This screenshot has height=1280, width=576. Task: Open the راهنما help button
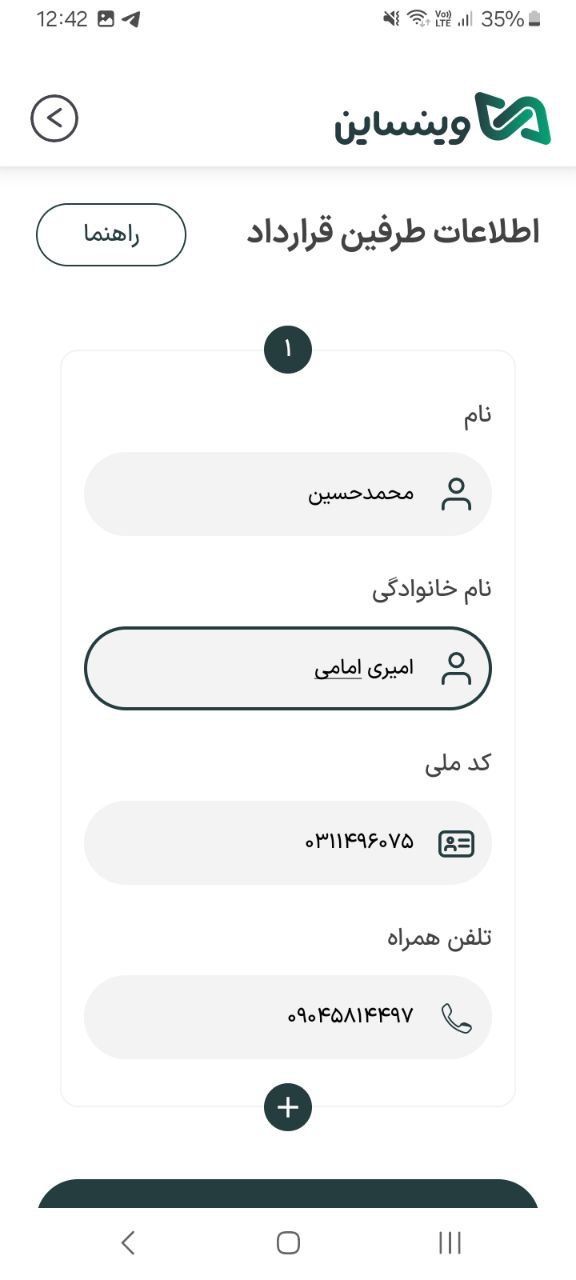111,235
